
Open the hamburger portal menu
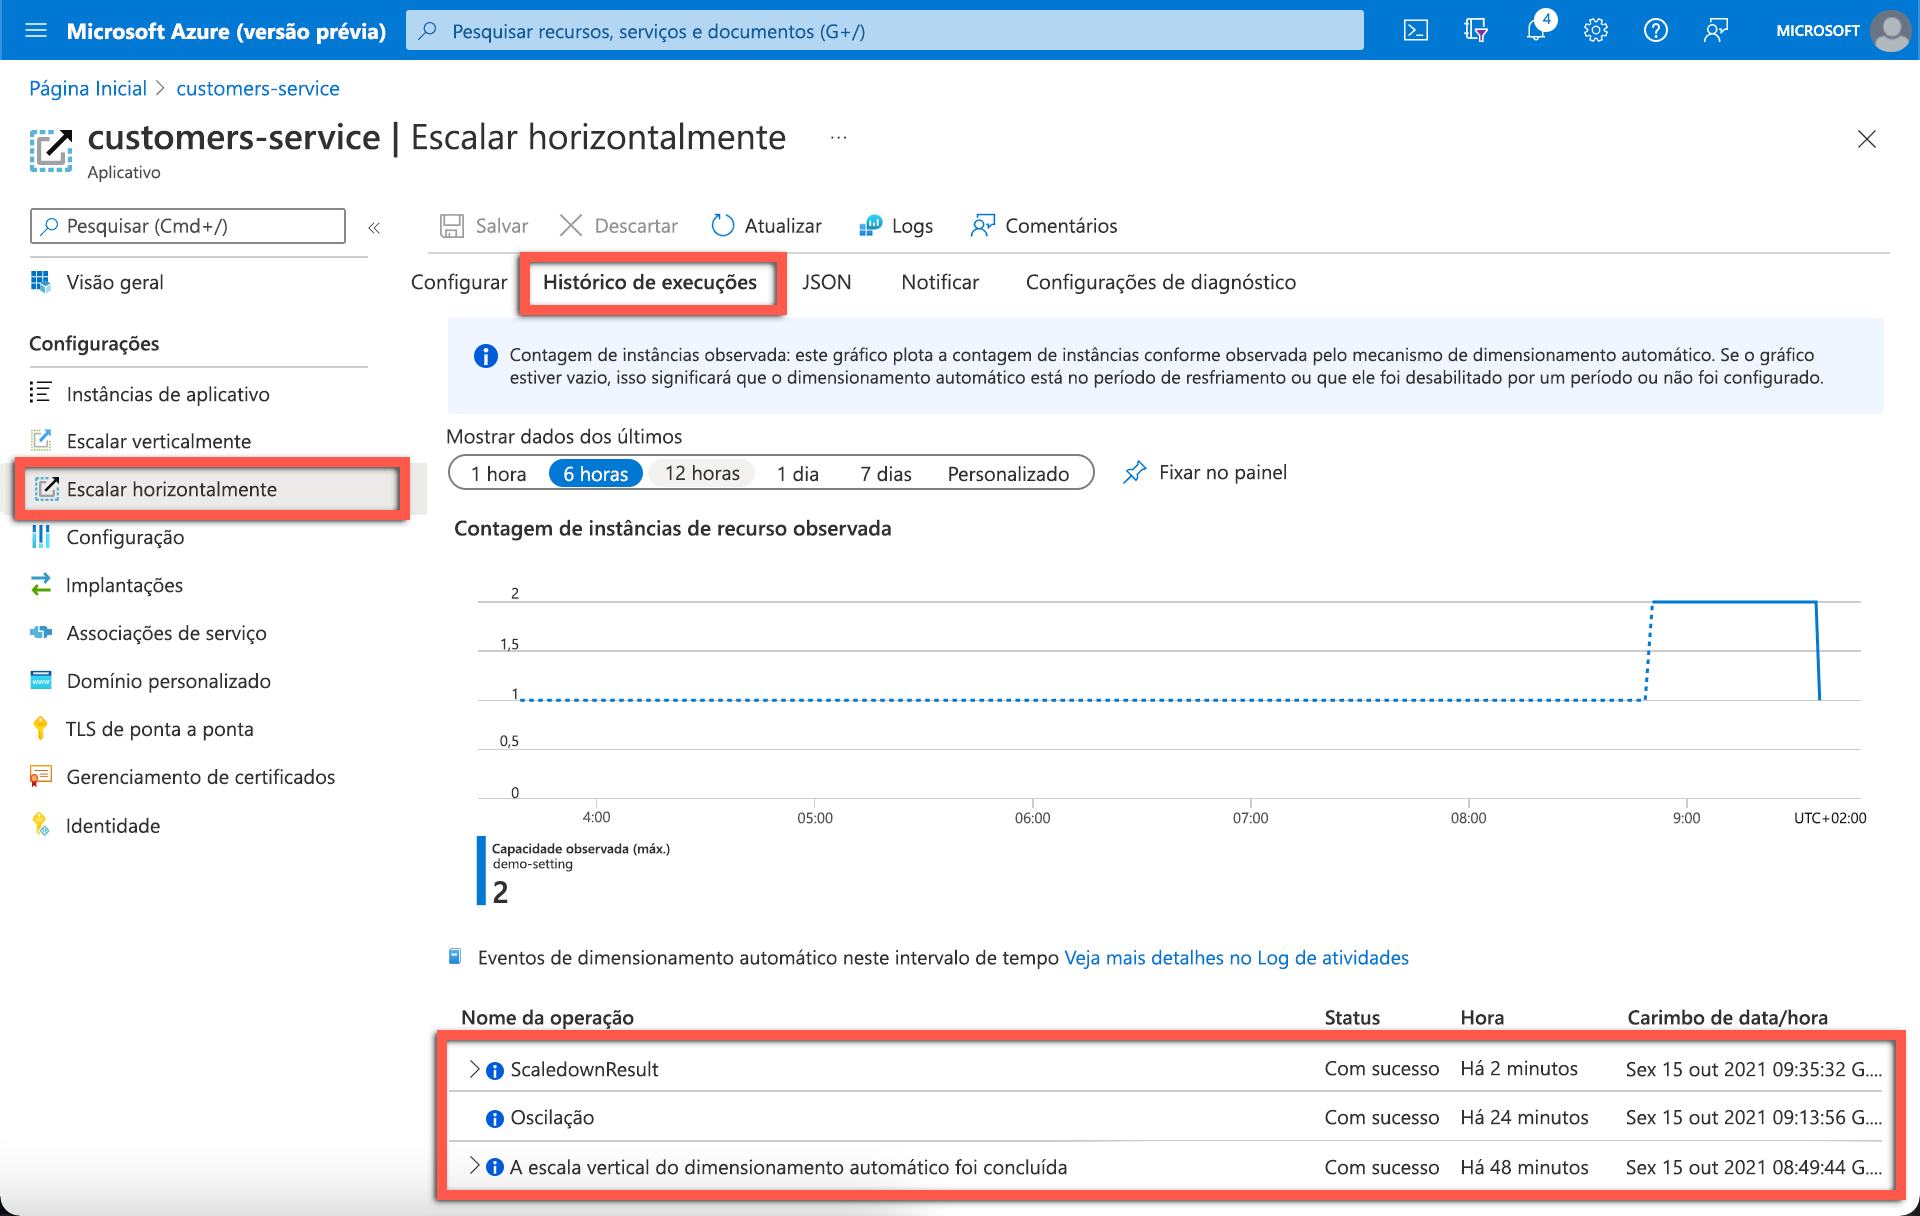(x=36, y=31)
